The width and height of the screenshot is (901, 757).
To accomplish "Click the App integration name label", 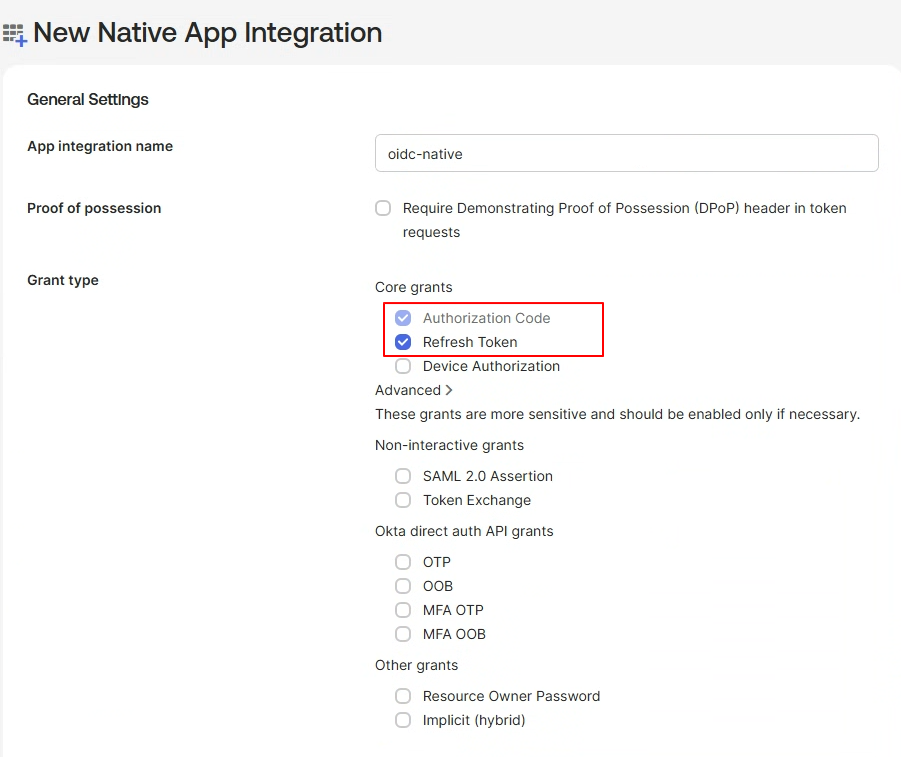I will [x=100, y=147].
